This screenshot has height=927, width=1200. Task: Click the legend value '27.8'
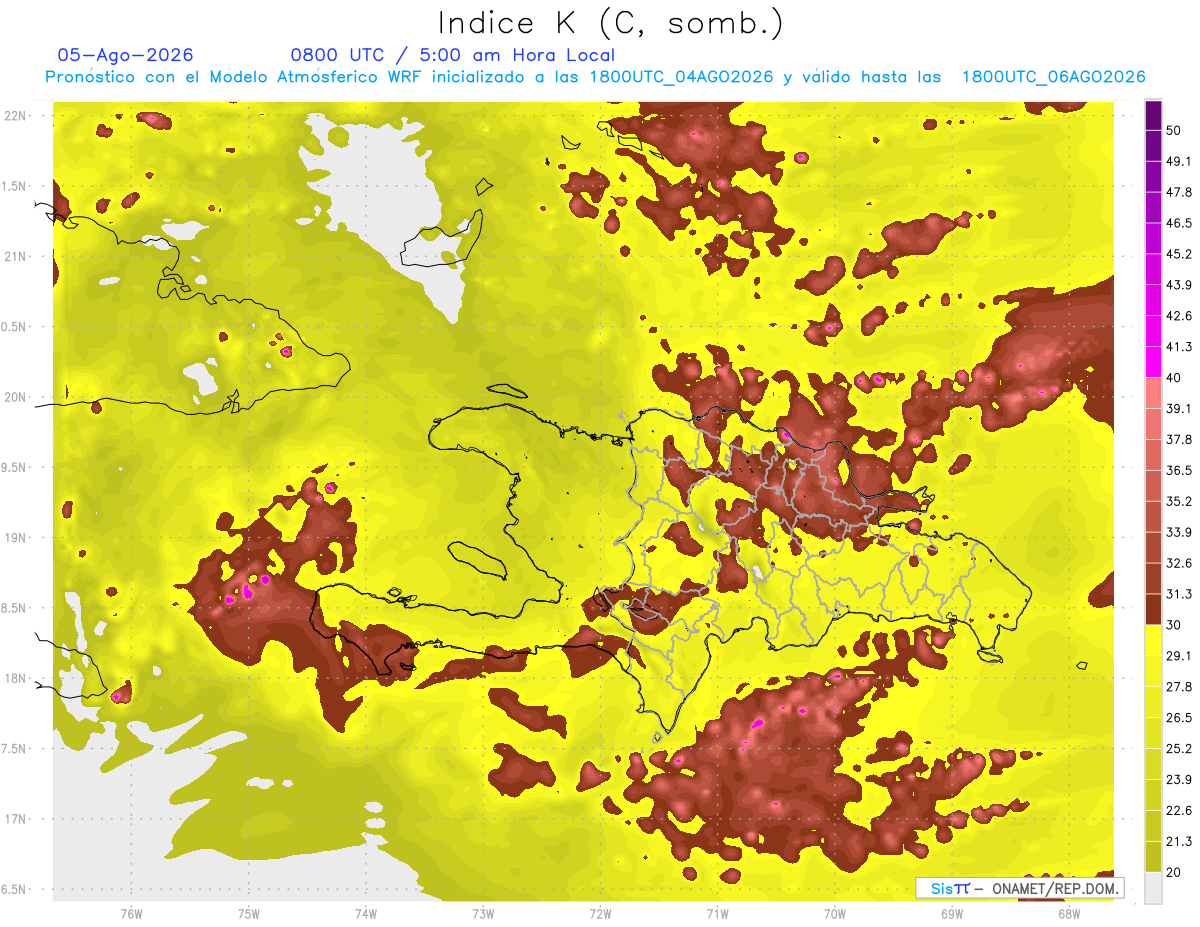click(1179, 687)
